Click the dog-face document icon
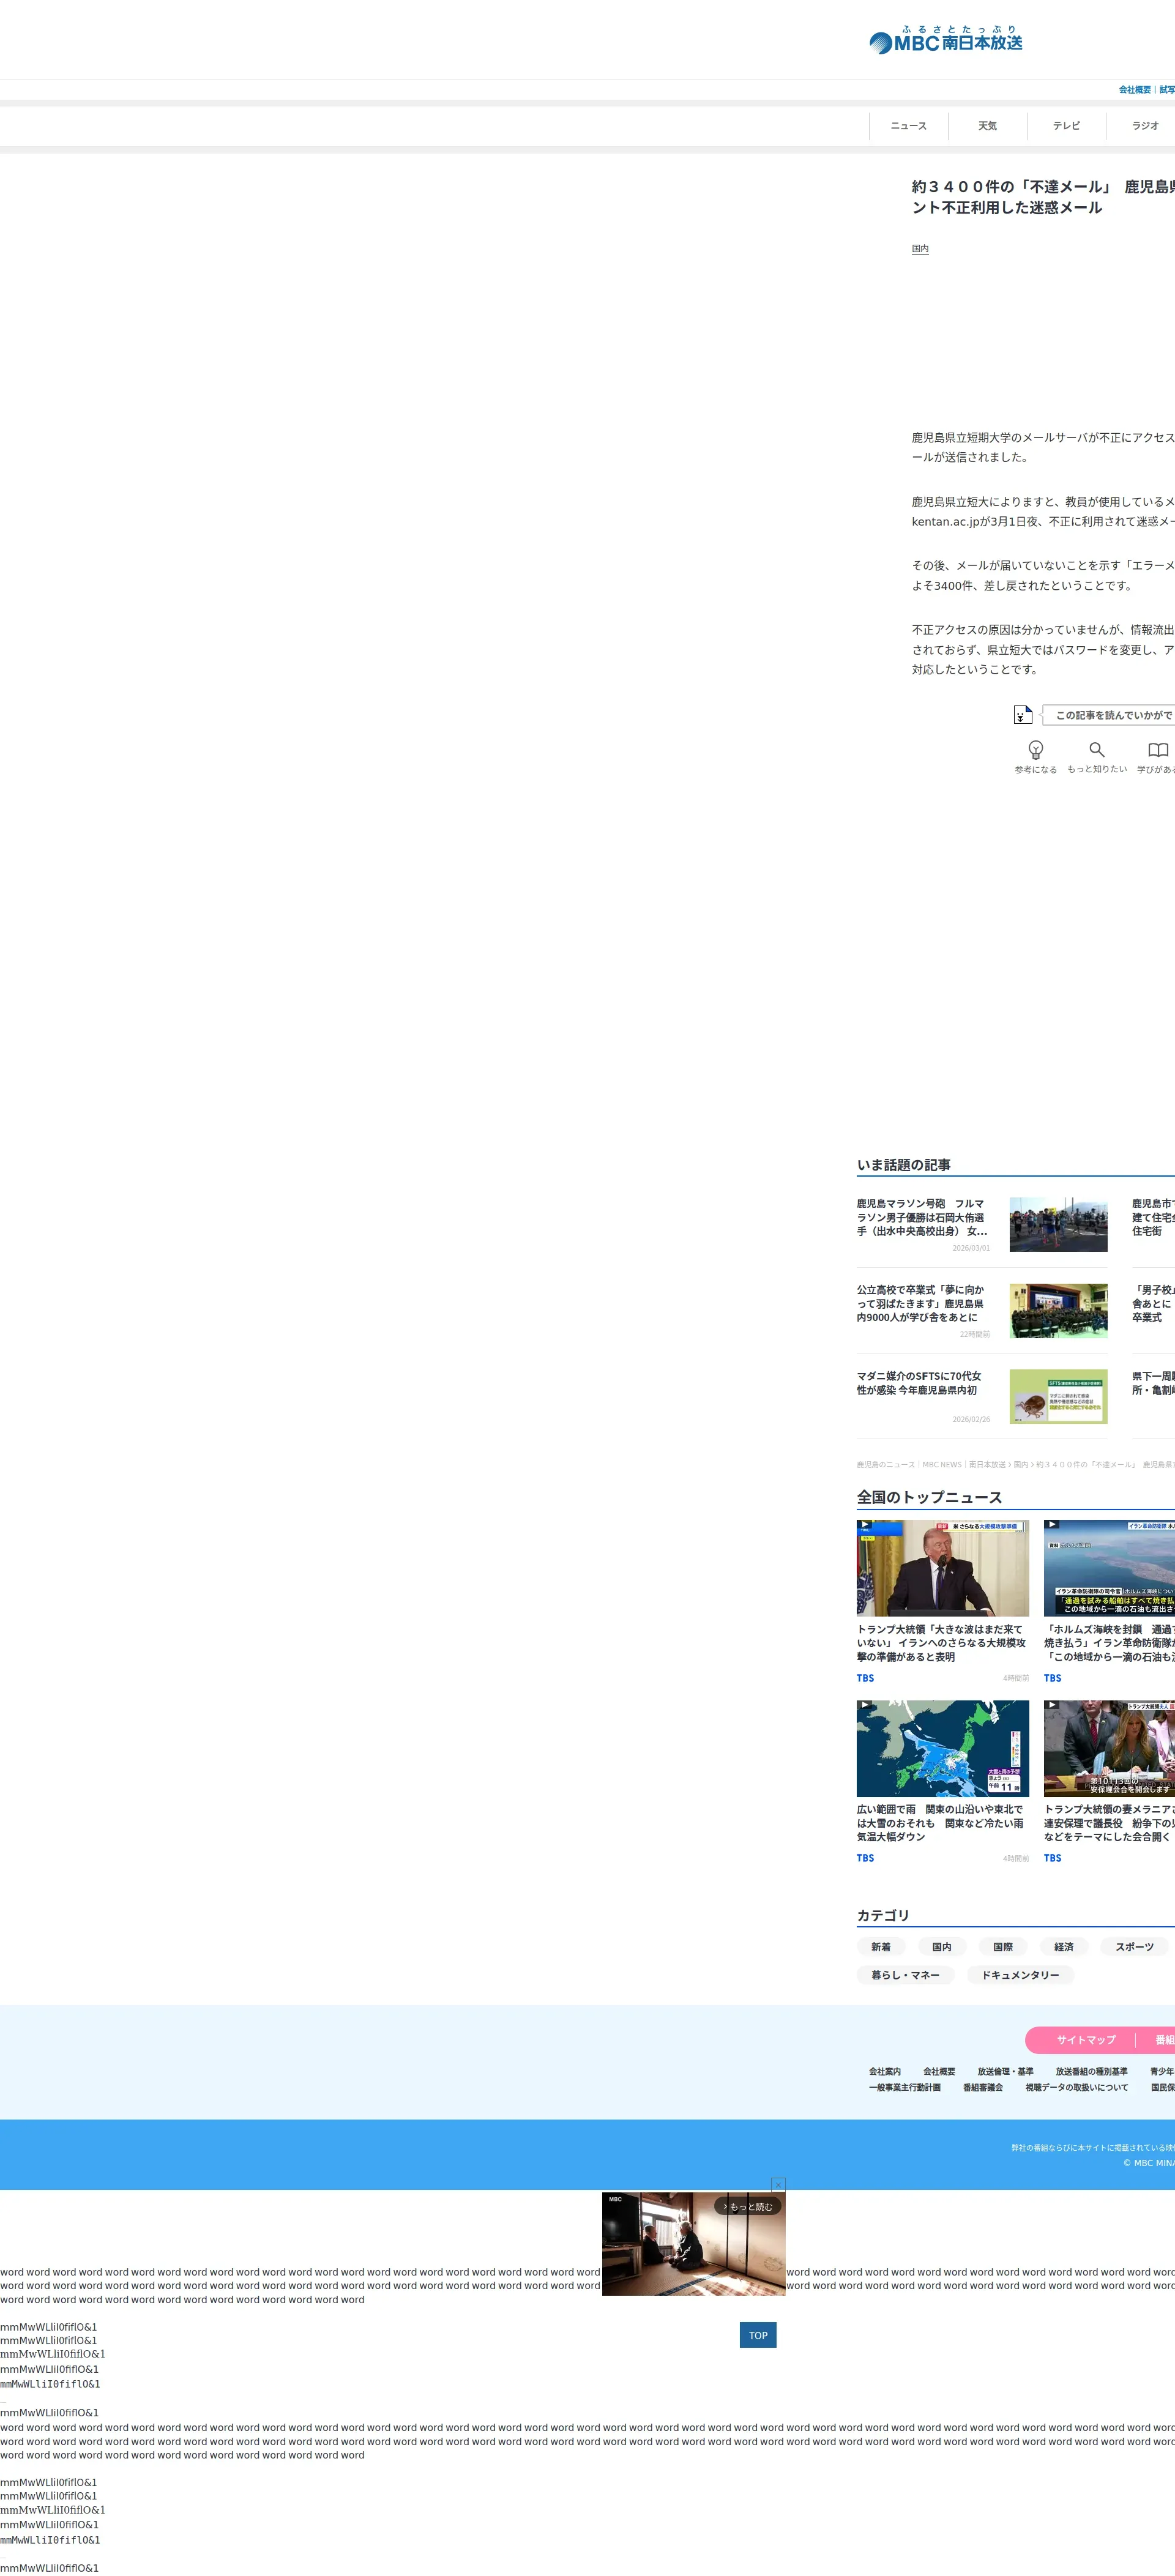The width and height of the screenshot is (1175, 2576). [x=1022, y=714]
